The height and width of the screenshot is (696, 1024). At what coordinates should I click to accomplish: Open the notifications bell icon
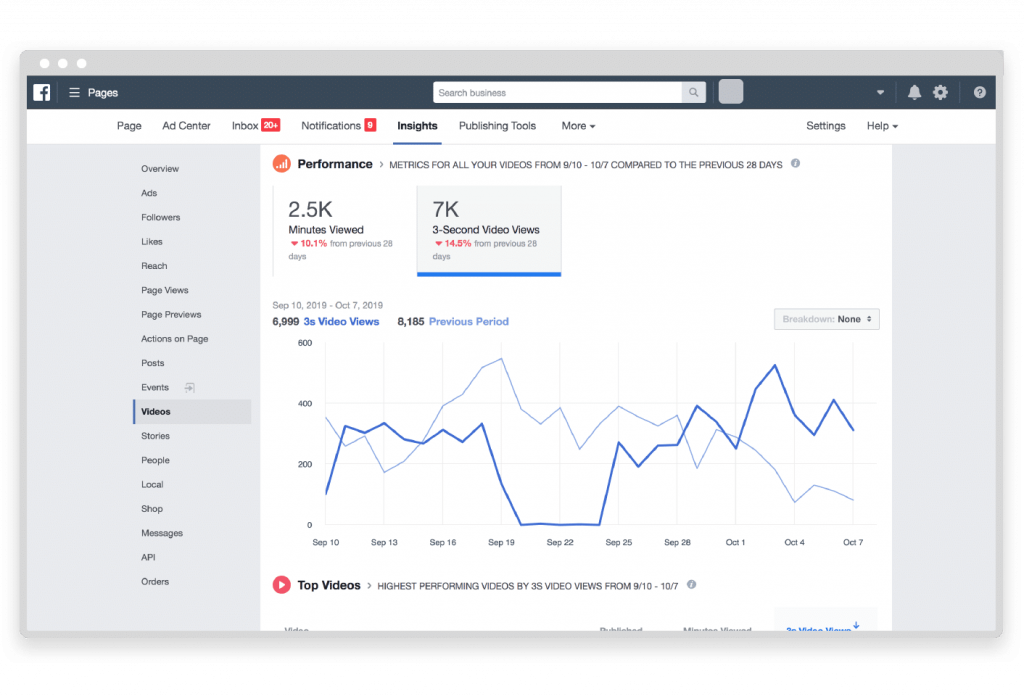(x=914, y=91)
